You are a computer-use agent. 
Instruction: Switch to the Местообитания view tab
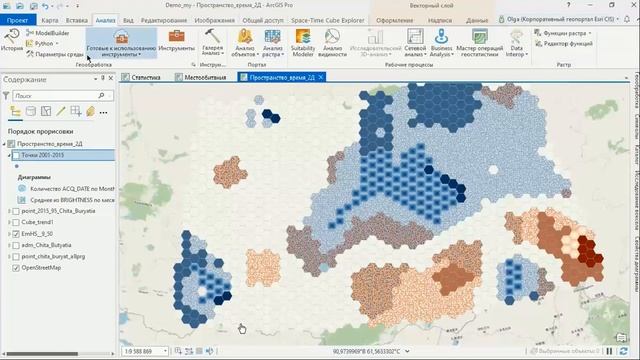click(x=201, y=77)
